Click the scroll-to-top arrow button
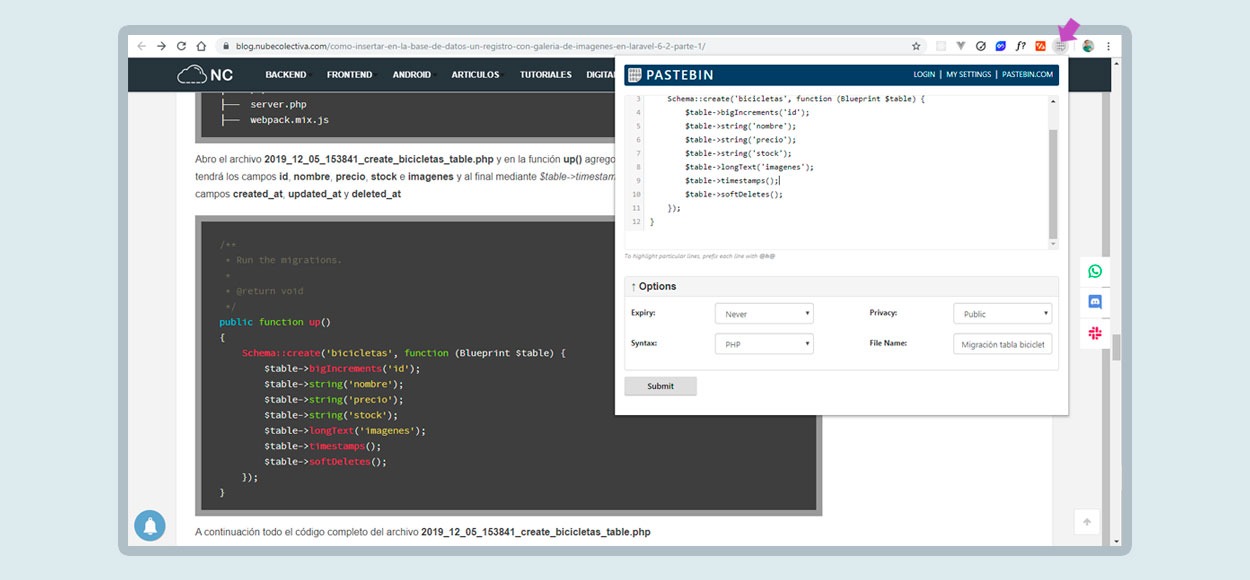 pos(1087,522)
